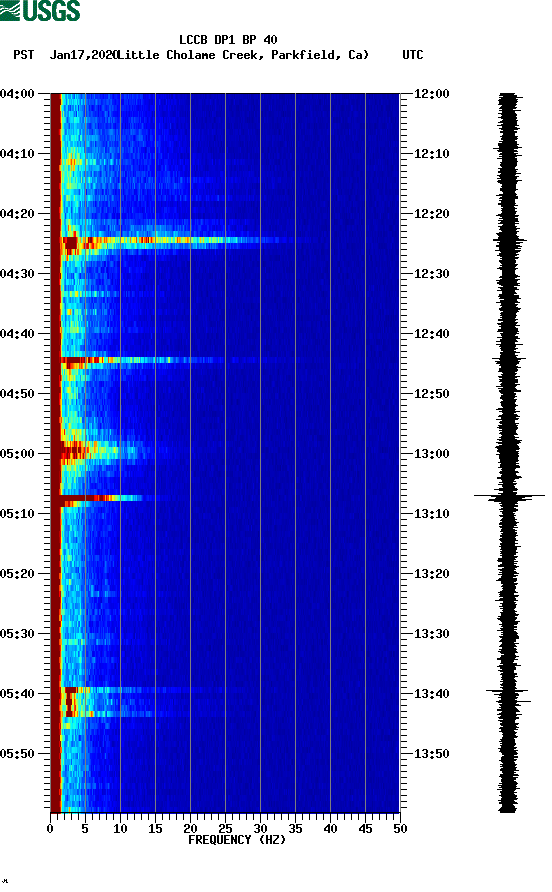Click the '04:40' PST time label
Screen dimensions: 552x892
(x=17, y=333)
